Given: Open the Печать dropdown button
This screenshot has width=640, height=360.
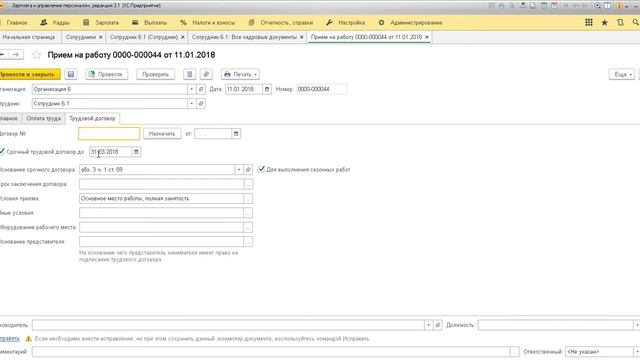Looking at the screenshot, I should click(x=240, y=74).
